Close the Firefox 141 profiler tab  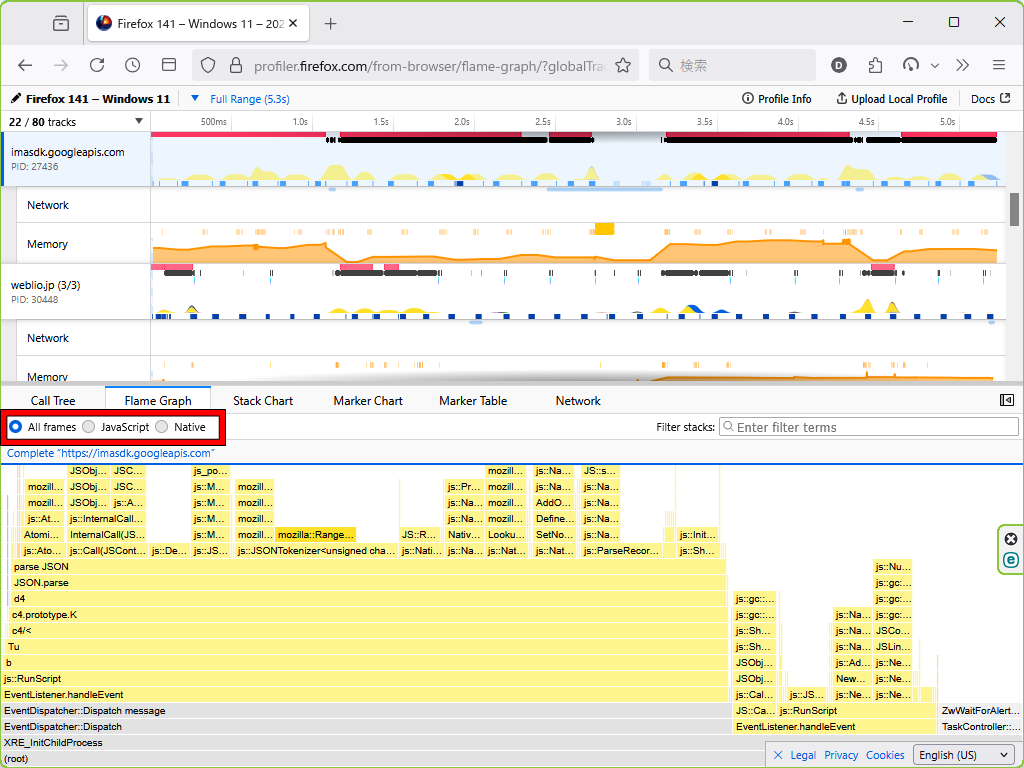(293, 24)
